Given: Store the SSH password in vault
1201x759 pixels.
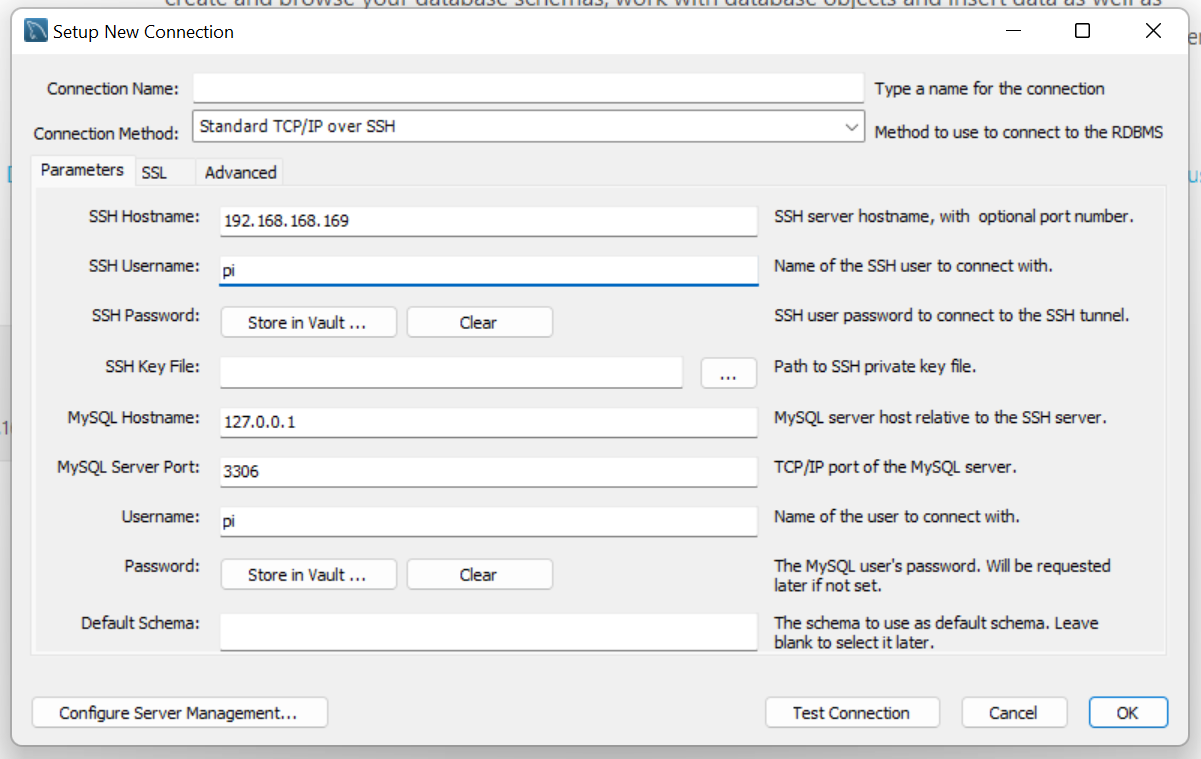Looking at the screenshot, I should [308, 322].
